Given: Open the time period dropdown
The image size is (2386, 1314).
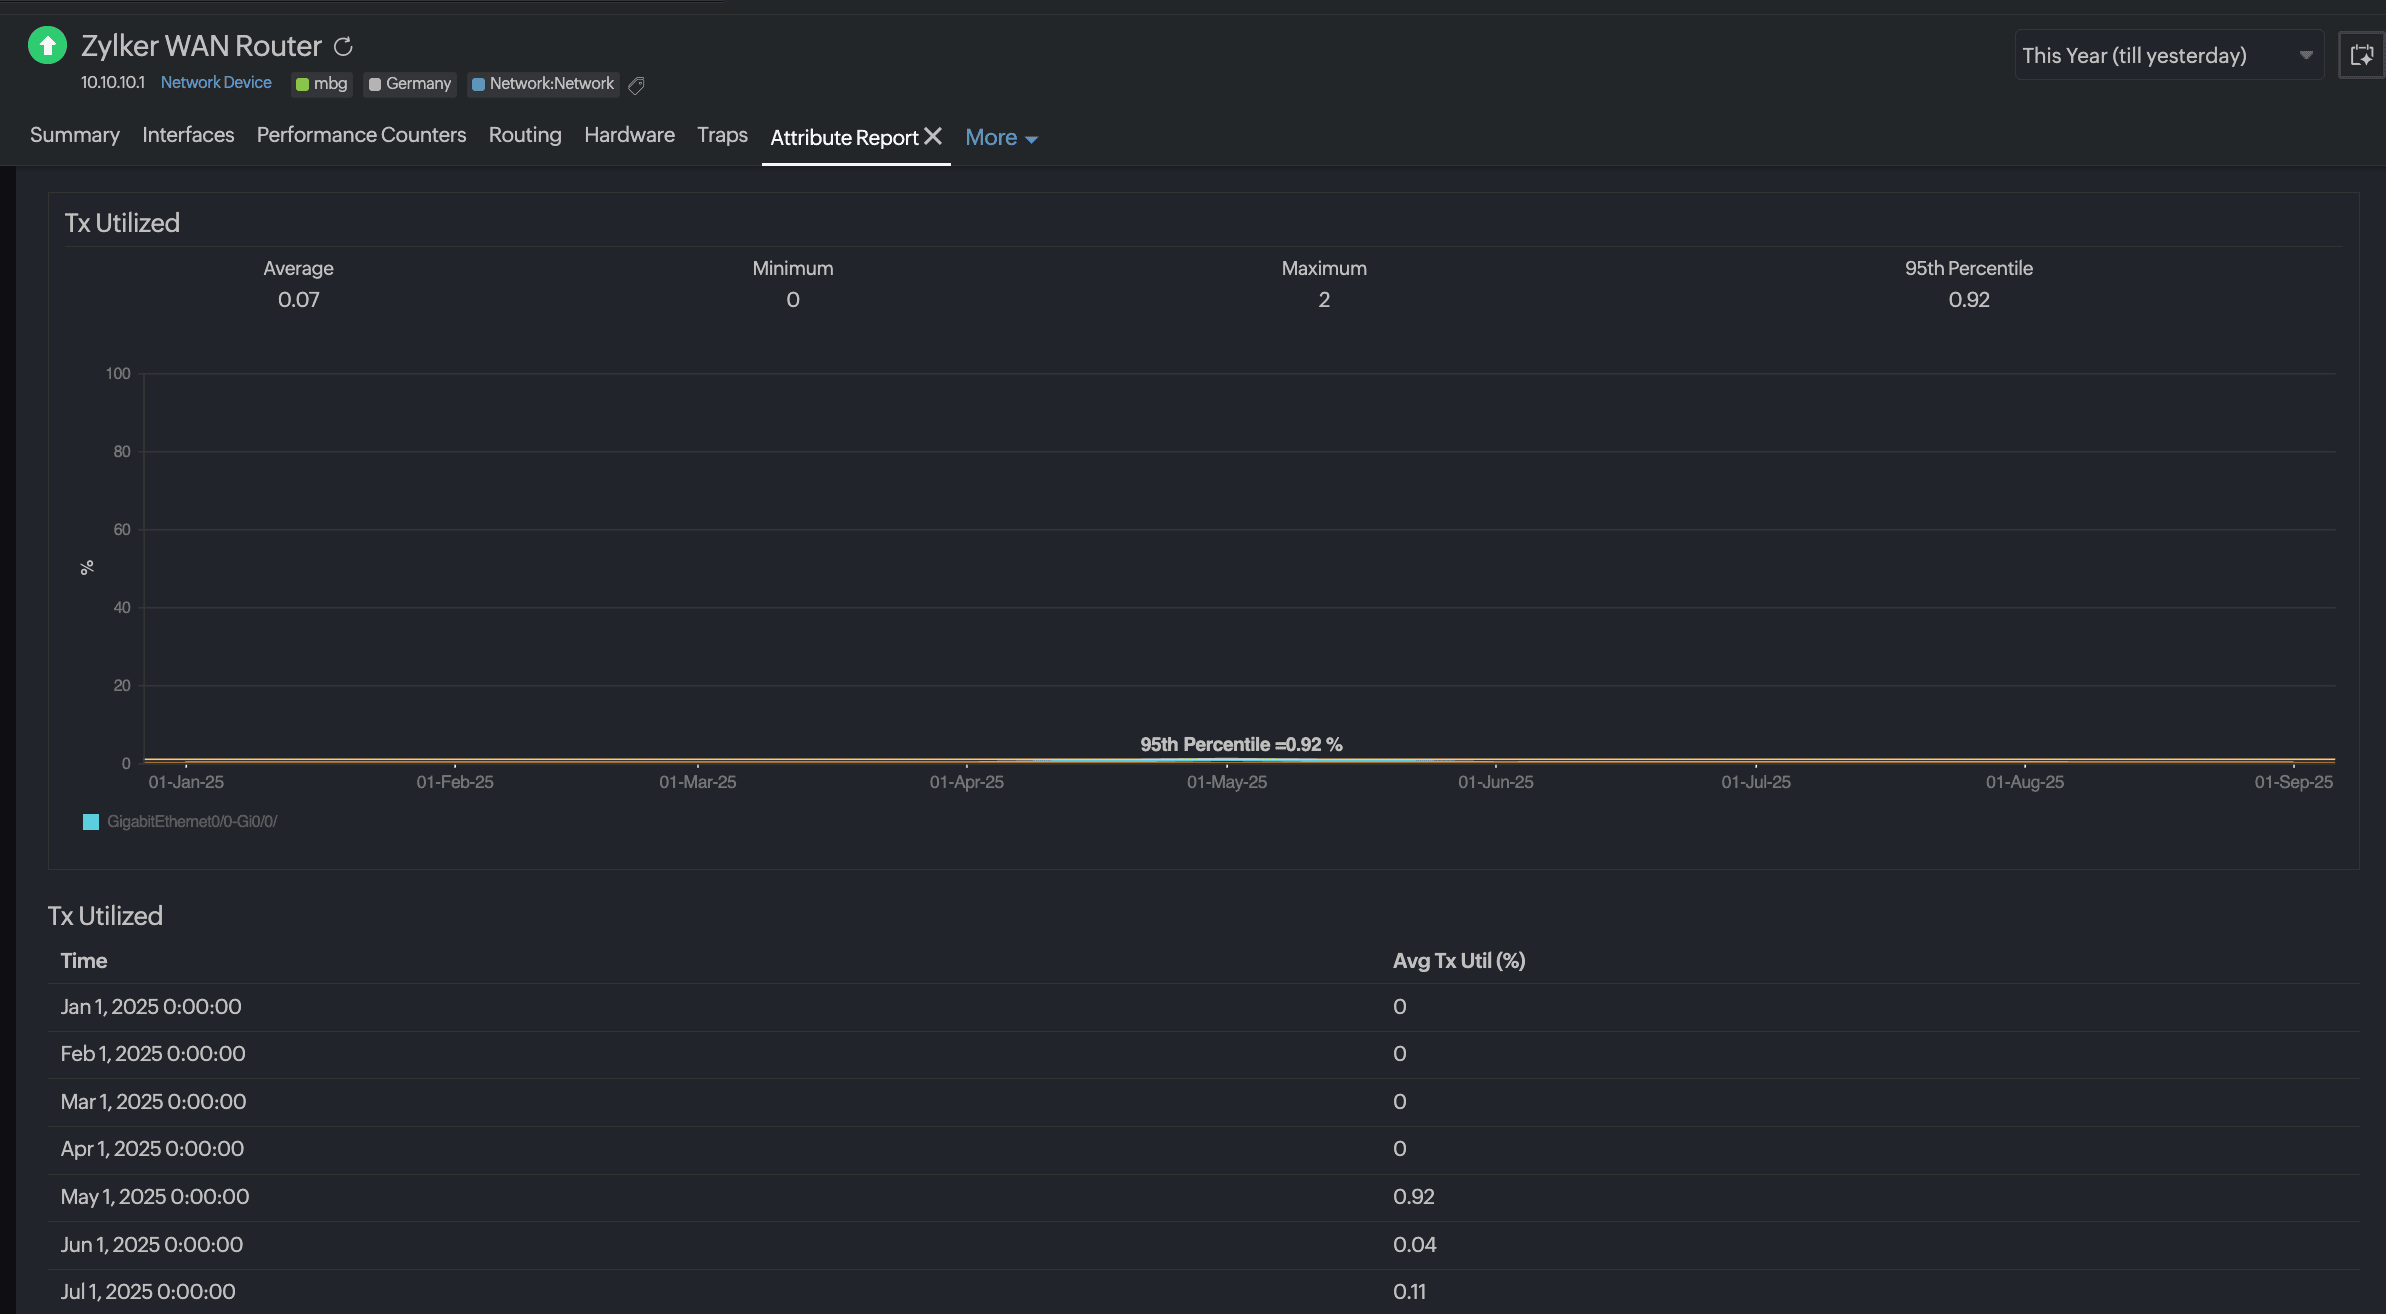Looking at the screenshot, I should point(2168,55).
